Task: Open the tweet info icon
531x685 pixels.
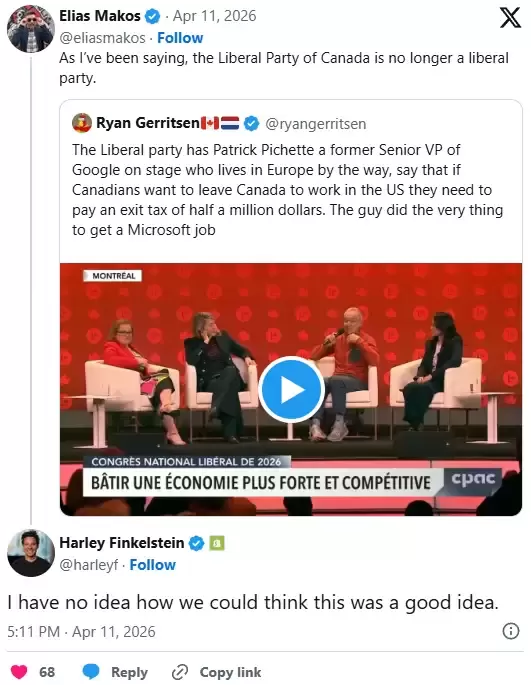Action: [510, 631]
